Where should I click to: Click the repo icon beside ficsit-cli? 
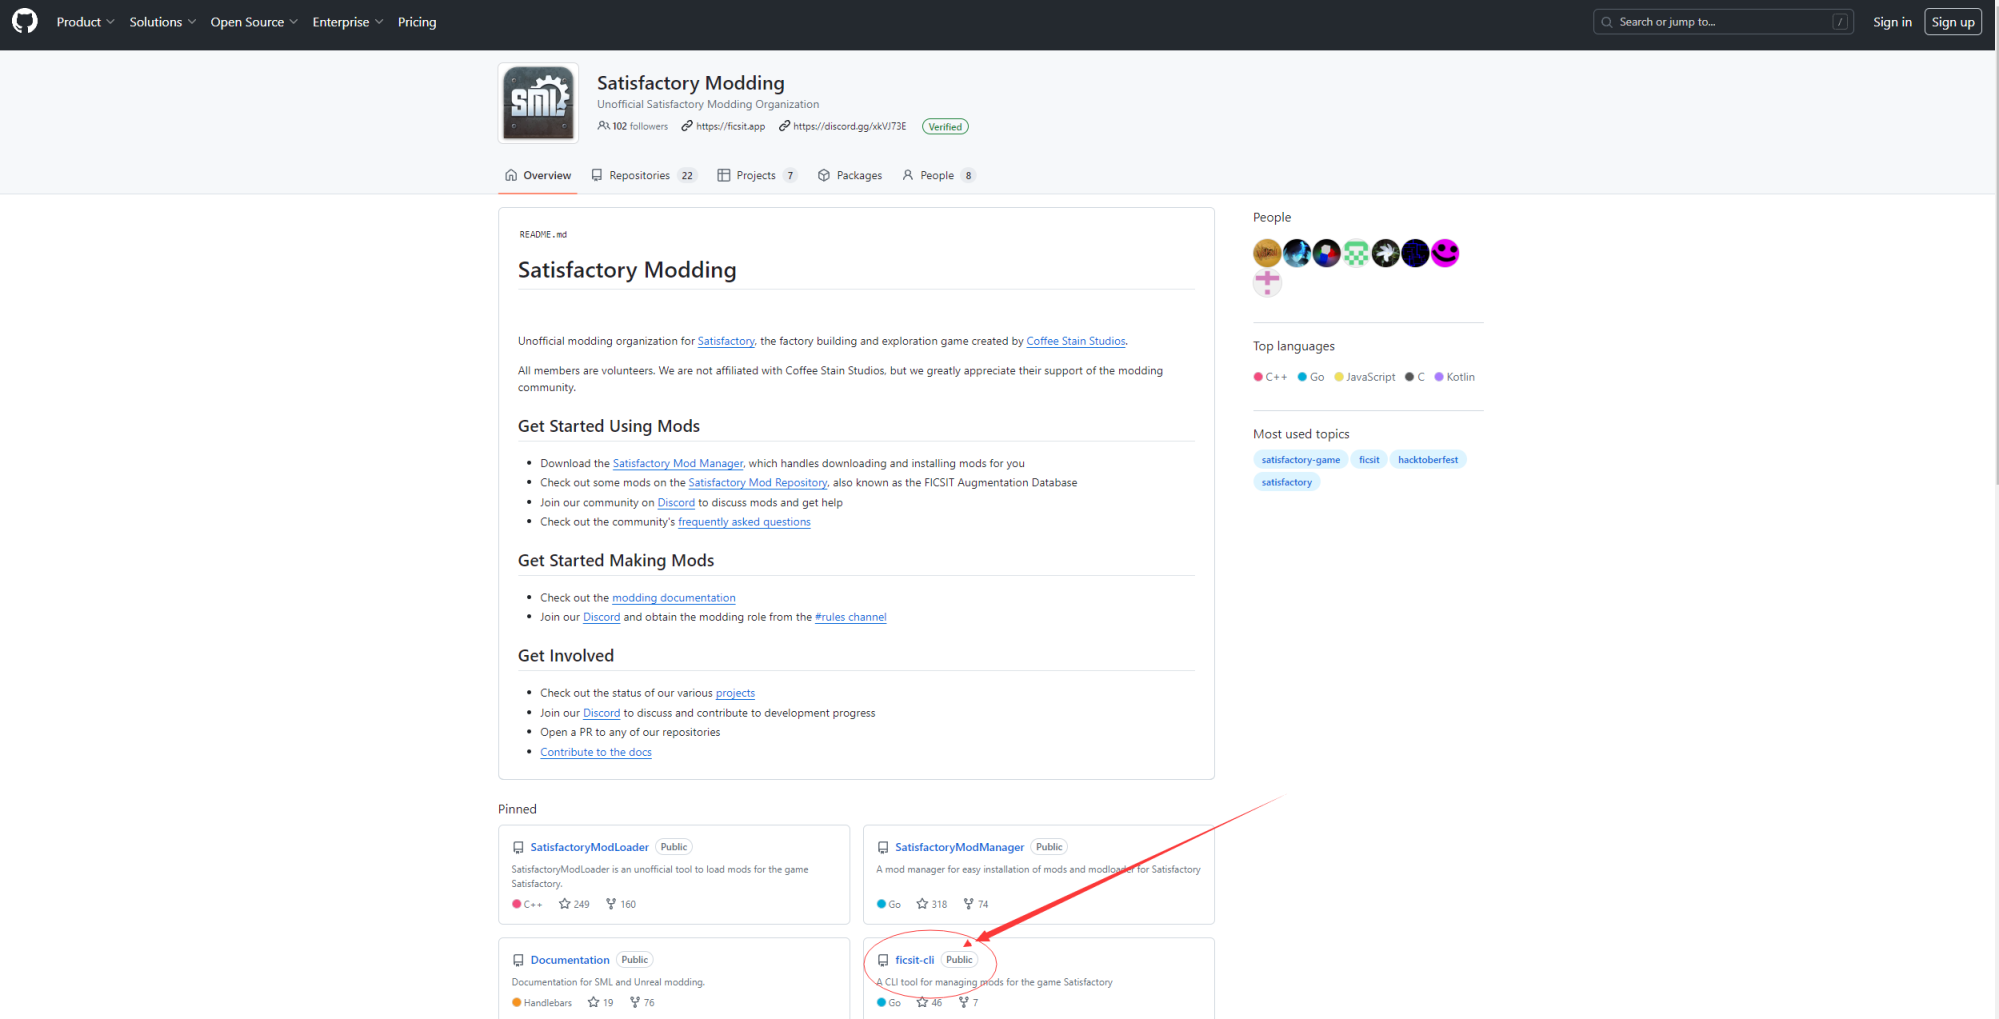pyautogui.click(x=883, y=960)
